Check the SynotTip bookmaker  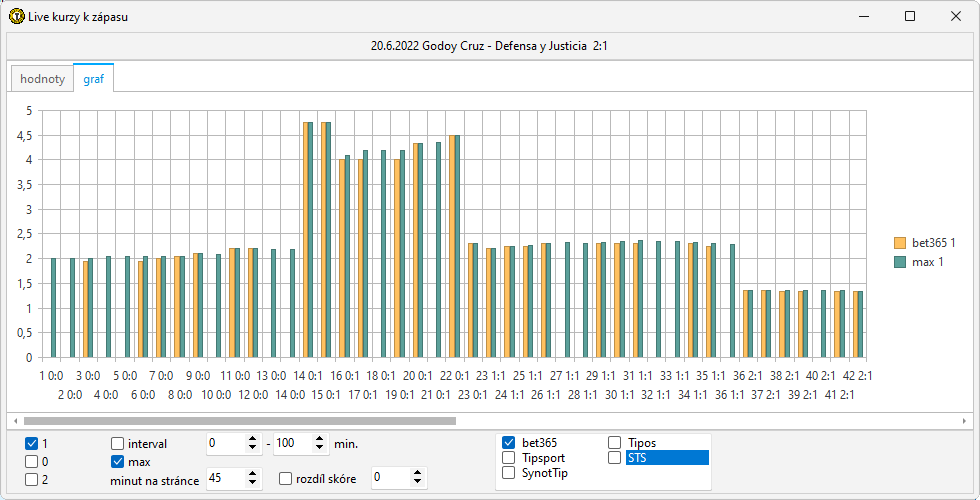click(509, 472)
